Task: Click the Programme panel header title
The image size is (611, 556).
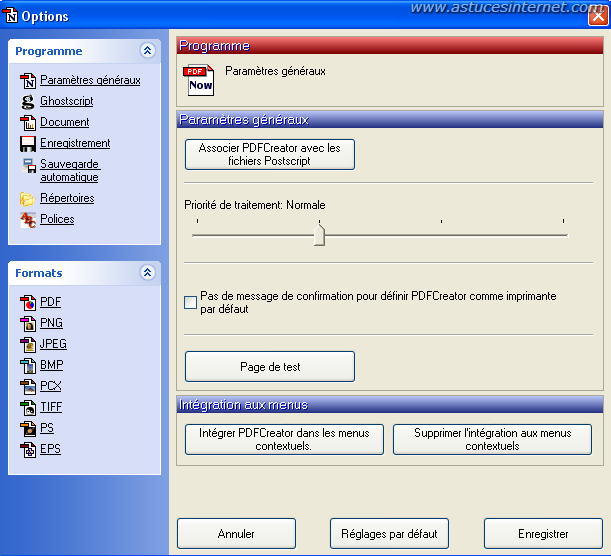Action: click(49, 51)
